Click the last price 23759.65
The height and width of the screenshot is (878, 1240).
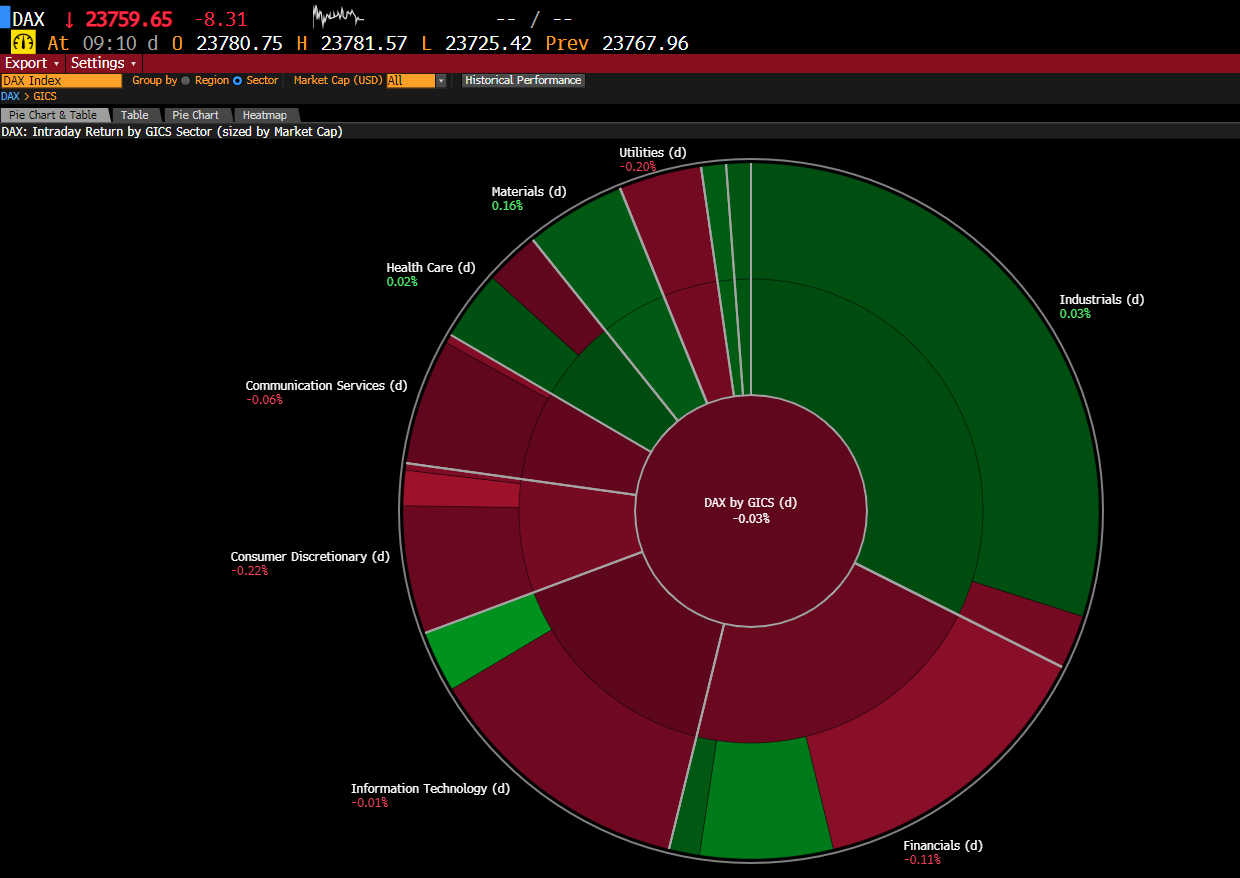(x=128, y=19)
